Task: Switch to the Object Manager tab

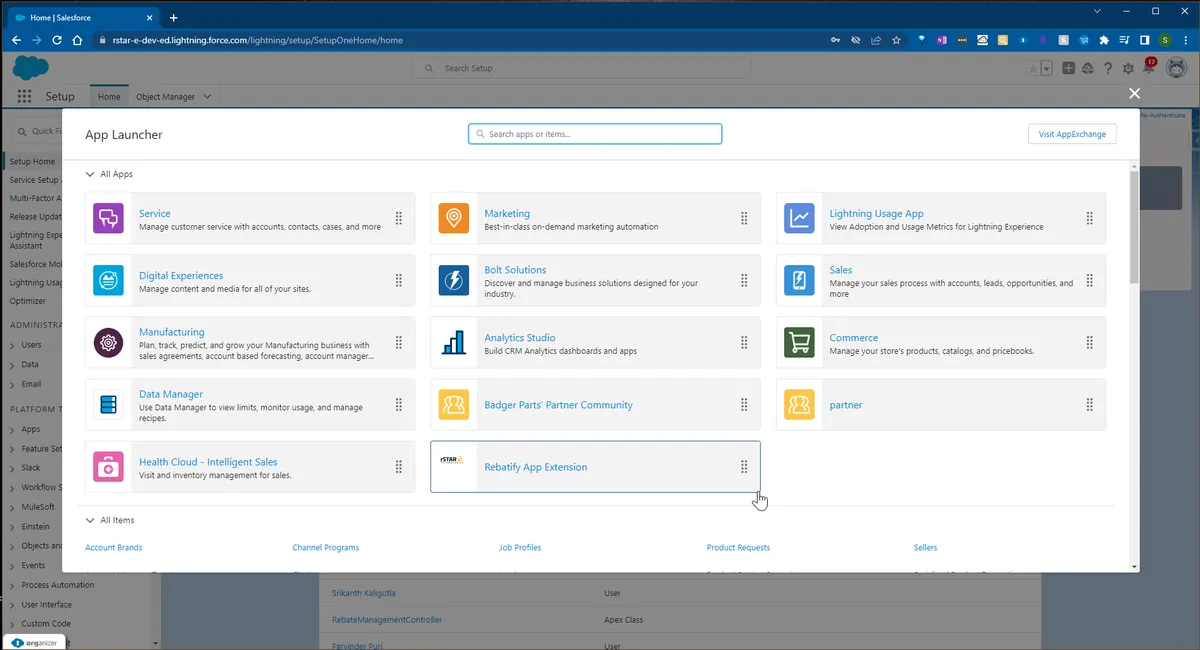Action: 165,97
